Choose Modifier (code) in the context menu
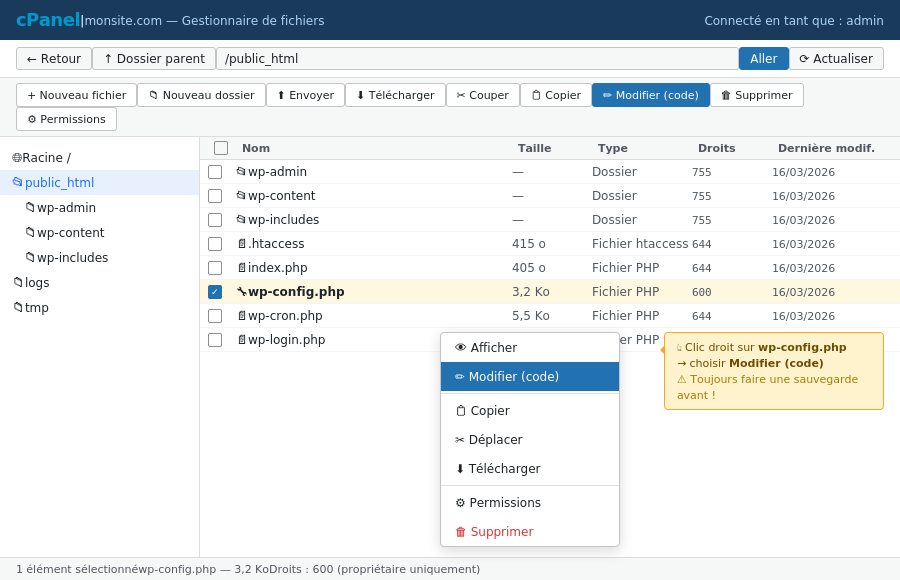The width and height of the screenshot is (900, 580). [x=530, y=377]
